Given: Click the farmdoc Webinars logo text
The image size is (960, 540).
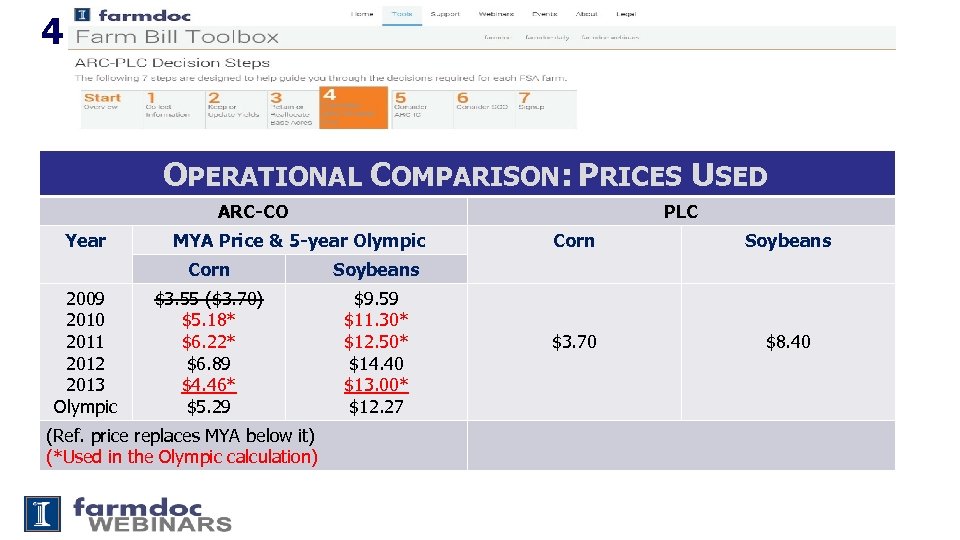Looking at the screenshot, I should point(151,515).
